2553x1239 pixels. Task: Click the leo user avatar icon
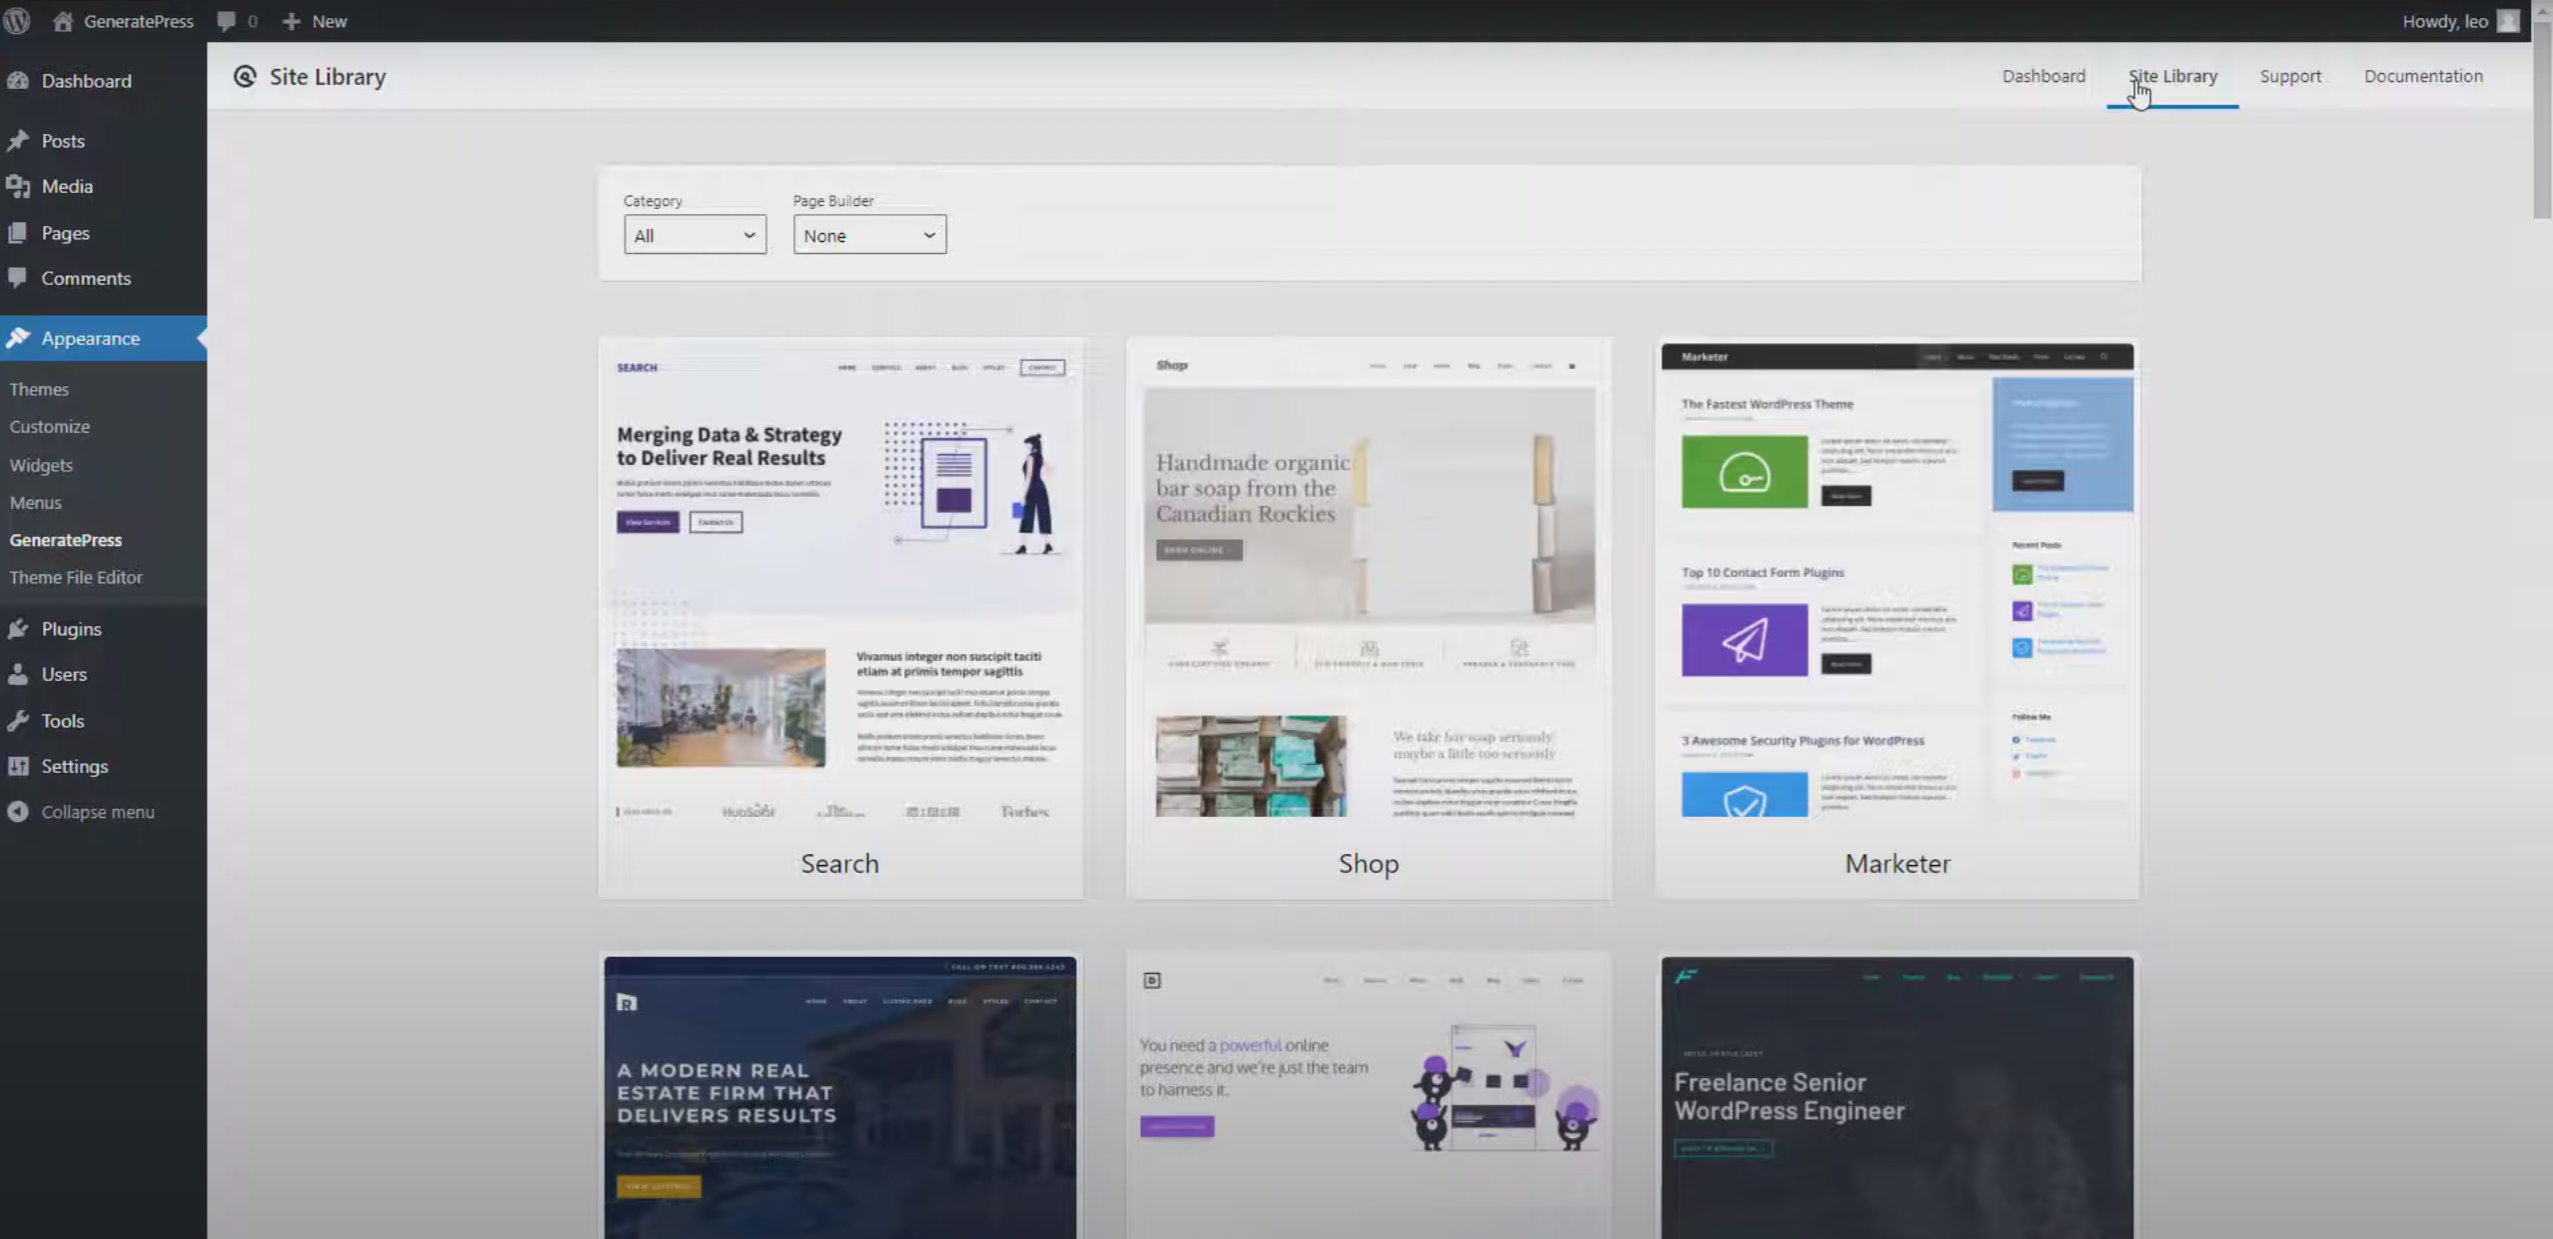(x=2507, y=21)
